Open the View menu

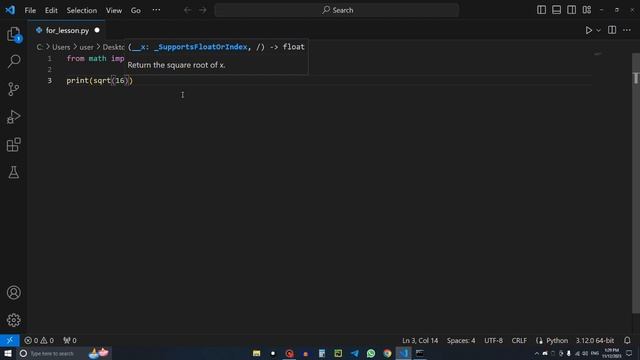[114, 10]
